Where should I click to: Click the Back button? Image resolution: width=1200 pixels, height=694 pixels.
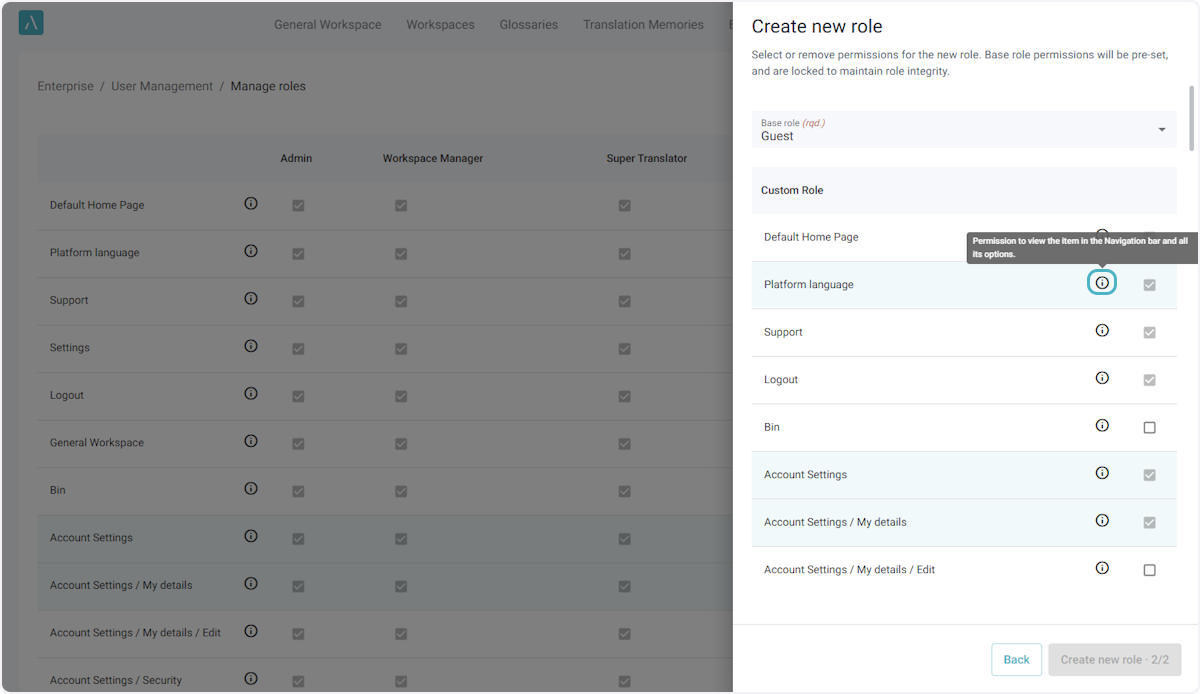(1016, 660)
